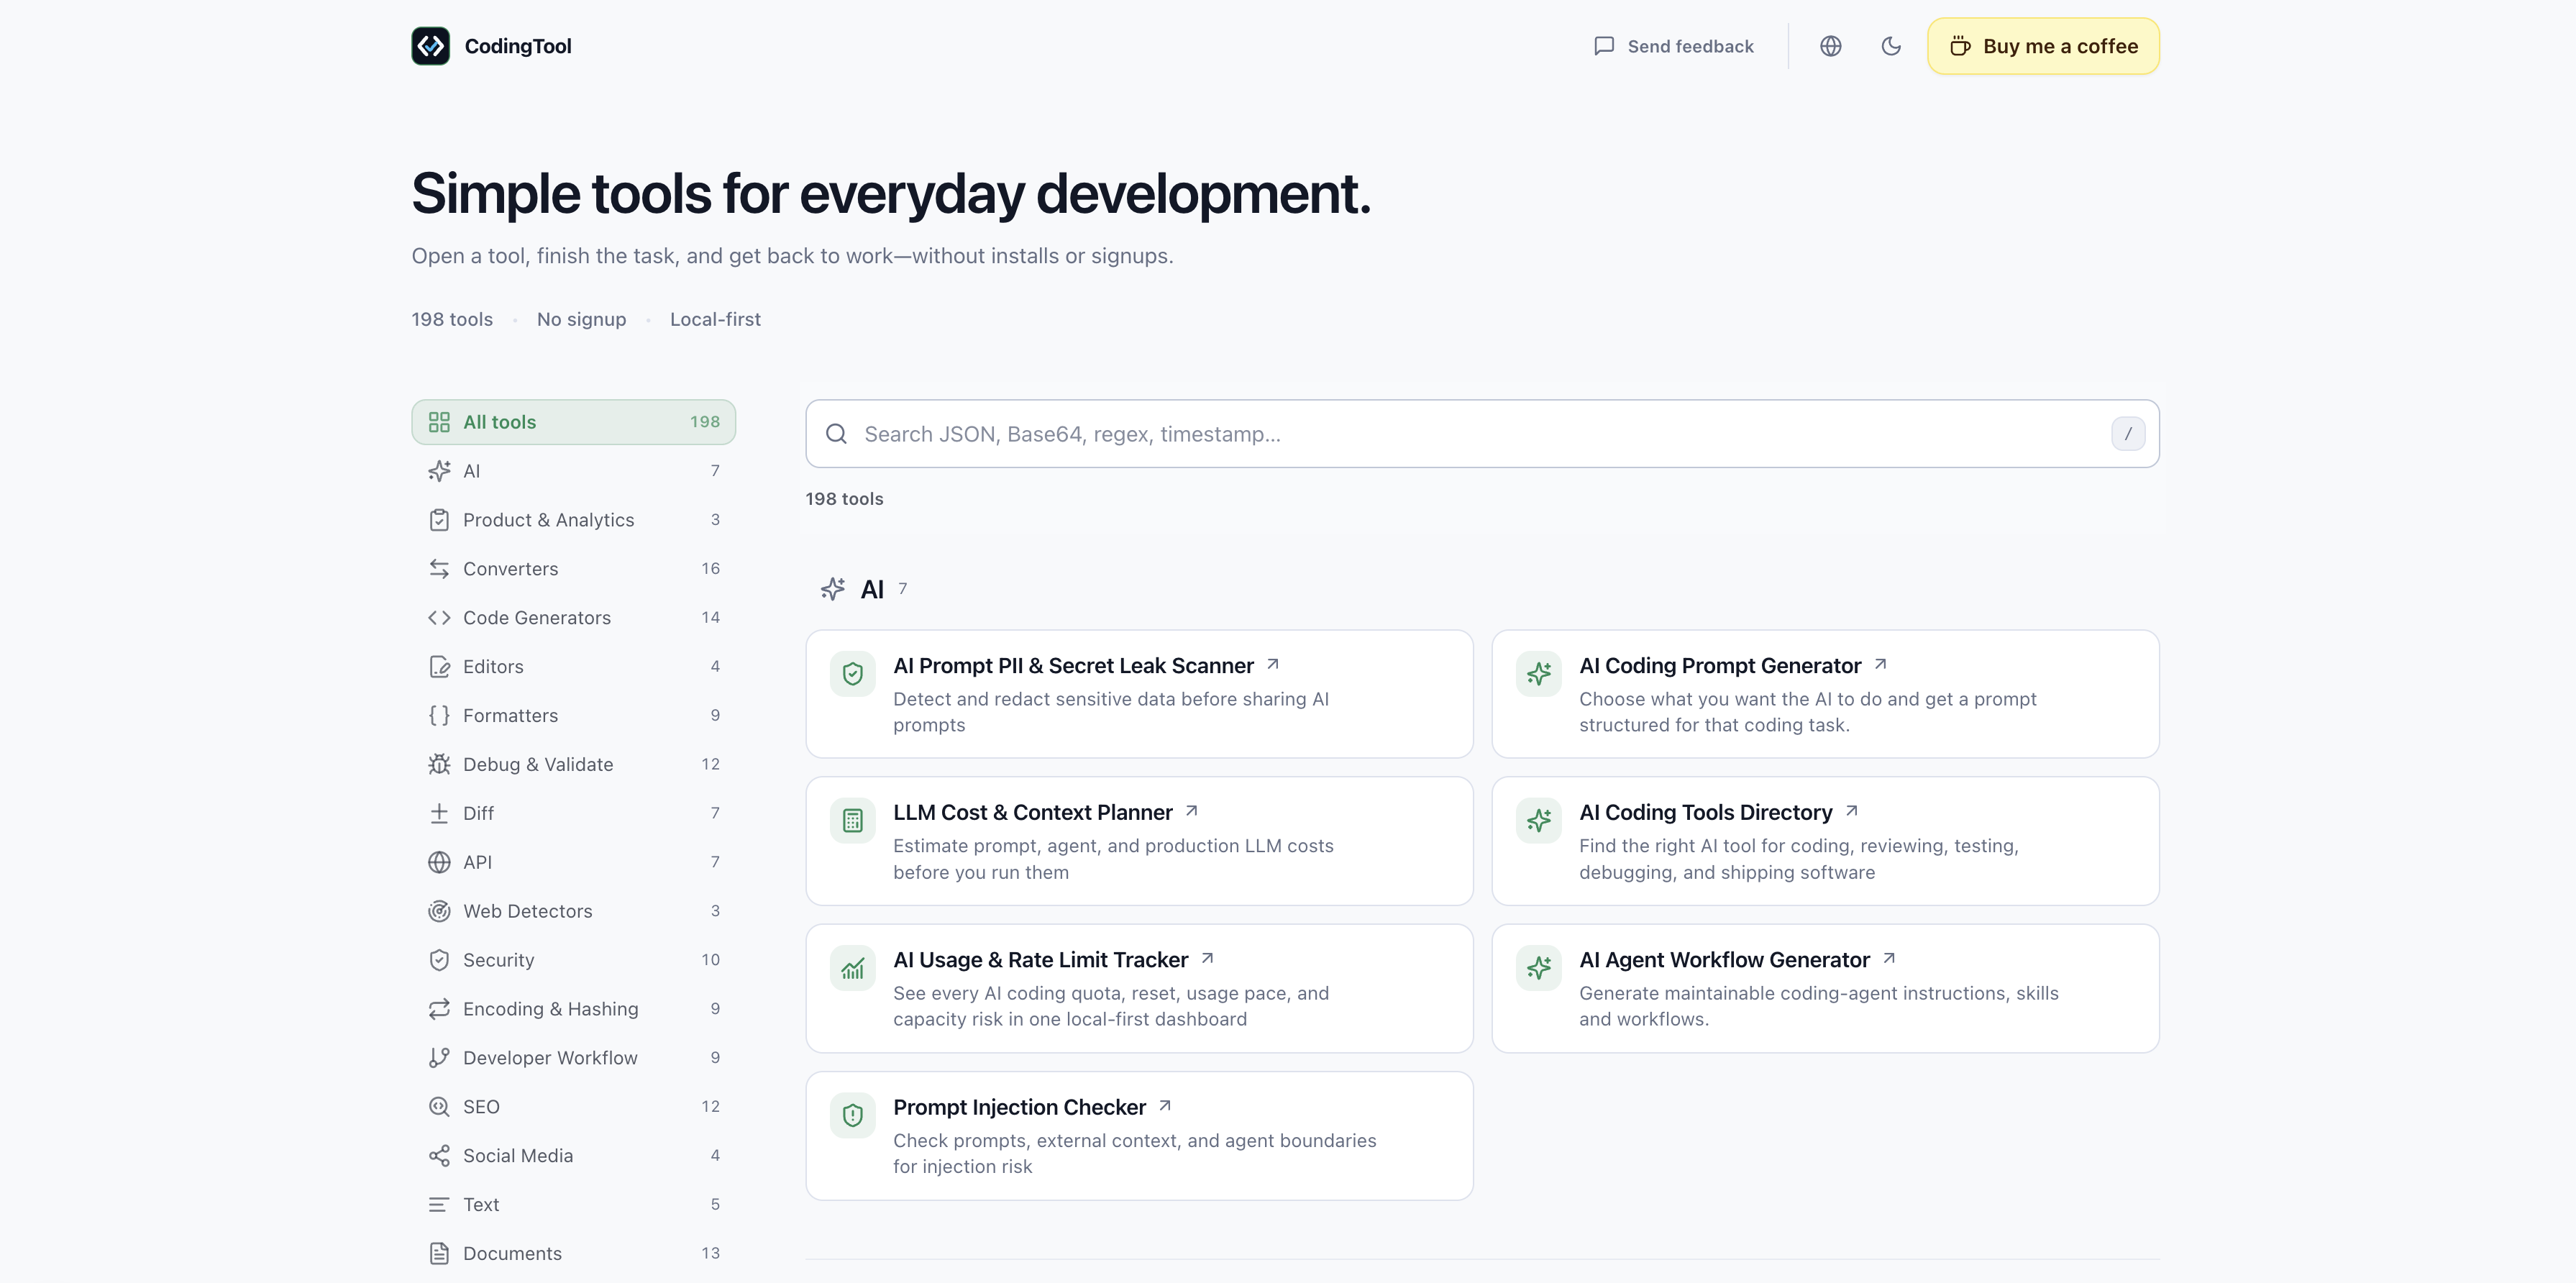The height and width of the screenshot is (1283, 2576).
Task: Click the Text lines icon
Action: pyautogui.click(x=439, y=1205)
